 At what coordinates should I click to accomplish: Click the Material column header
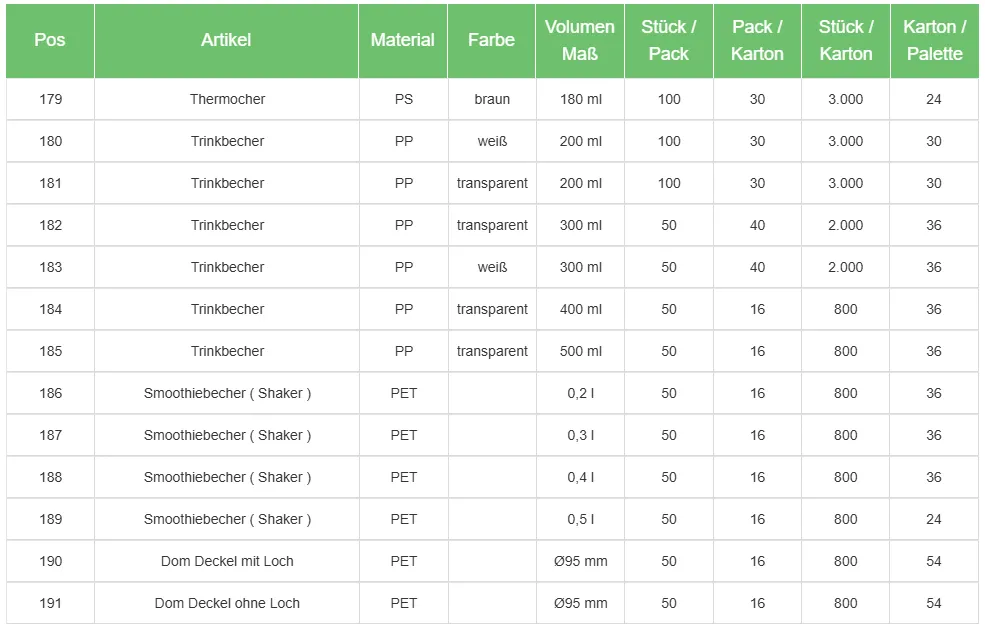pos(403,40)
